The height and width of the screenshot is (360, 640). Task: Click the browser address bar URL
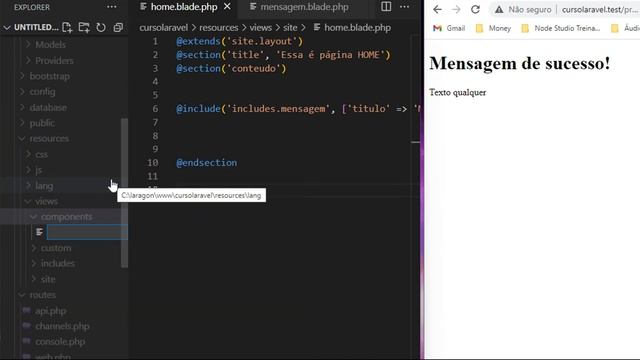(x=600, y=9)
